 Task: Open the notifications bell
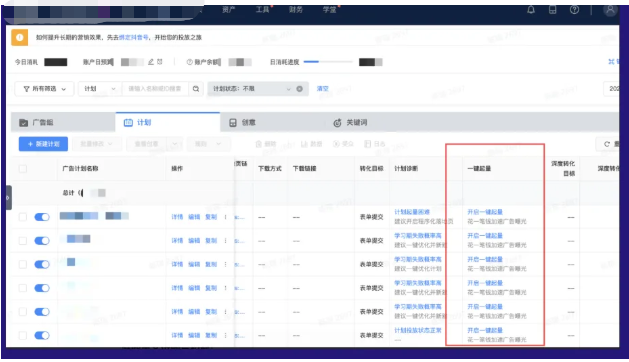[531, 10]
